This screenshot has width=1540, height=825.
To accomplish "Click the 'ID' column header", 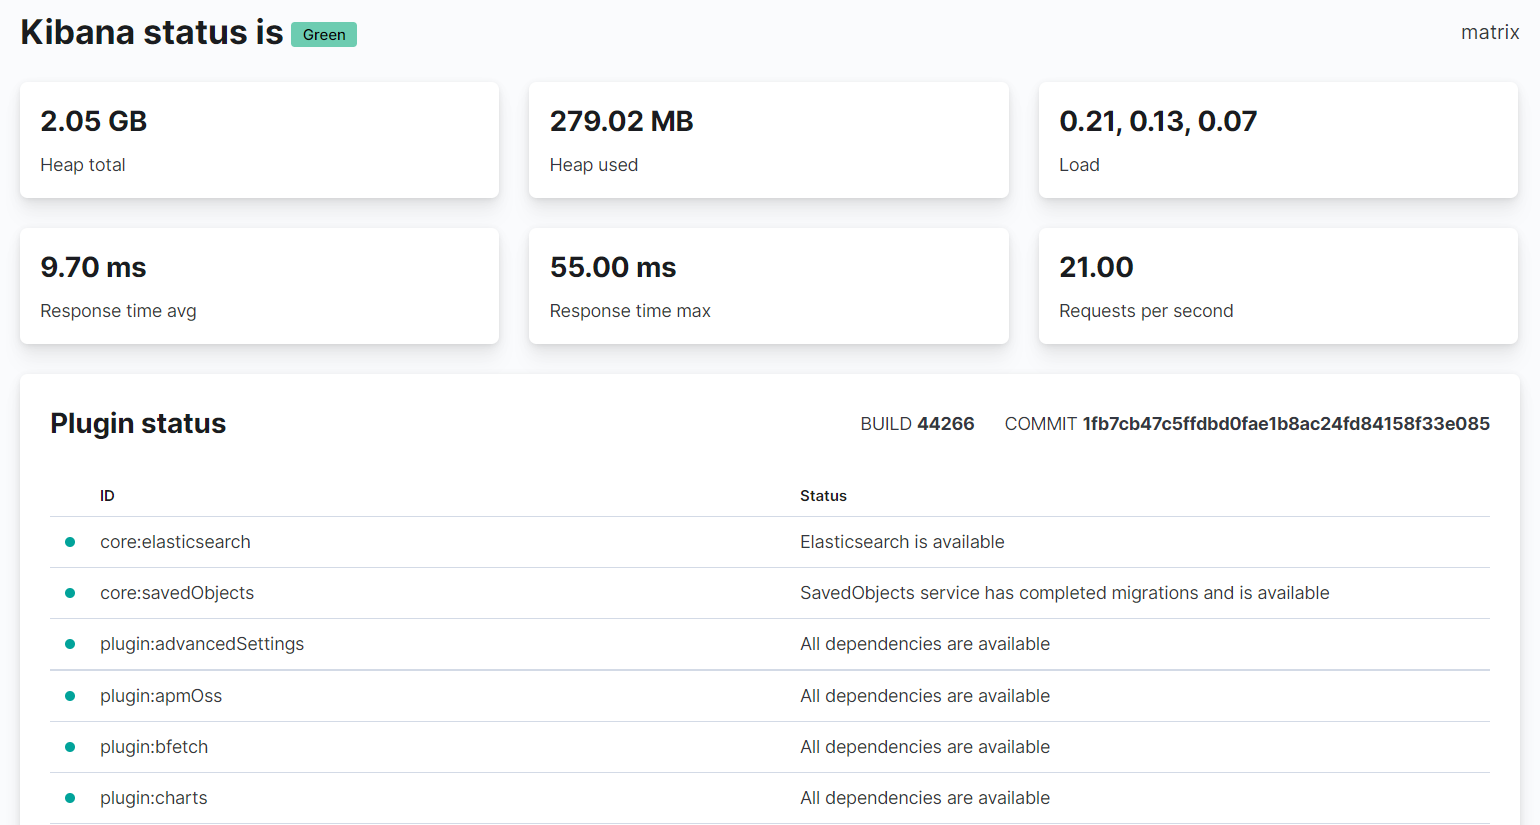I will (x=107, y=496).
